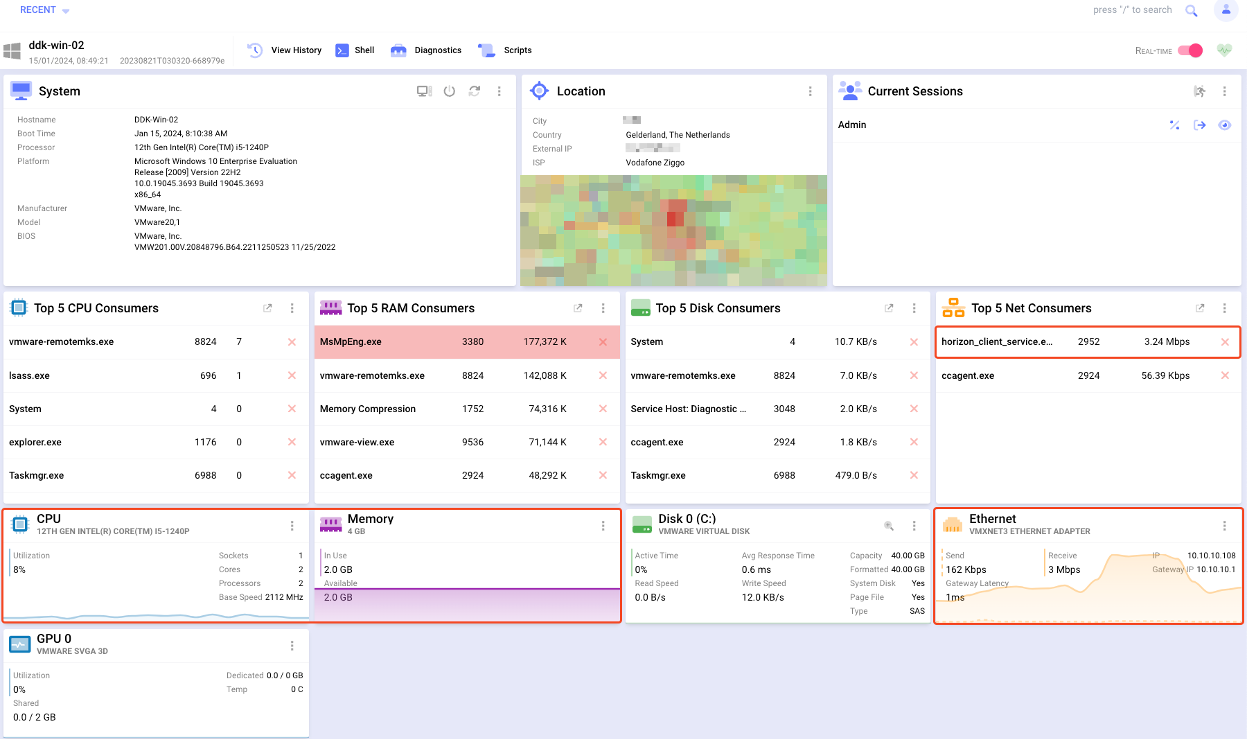Toggle the eye icon on the Admin session
This screenshot has height=739, width=1248.
(1225, 125)
